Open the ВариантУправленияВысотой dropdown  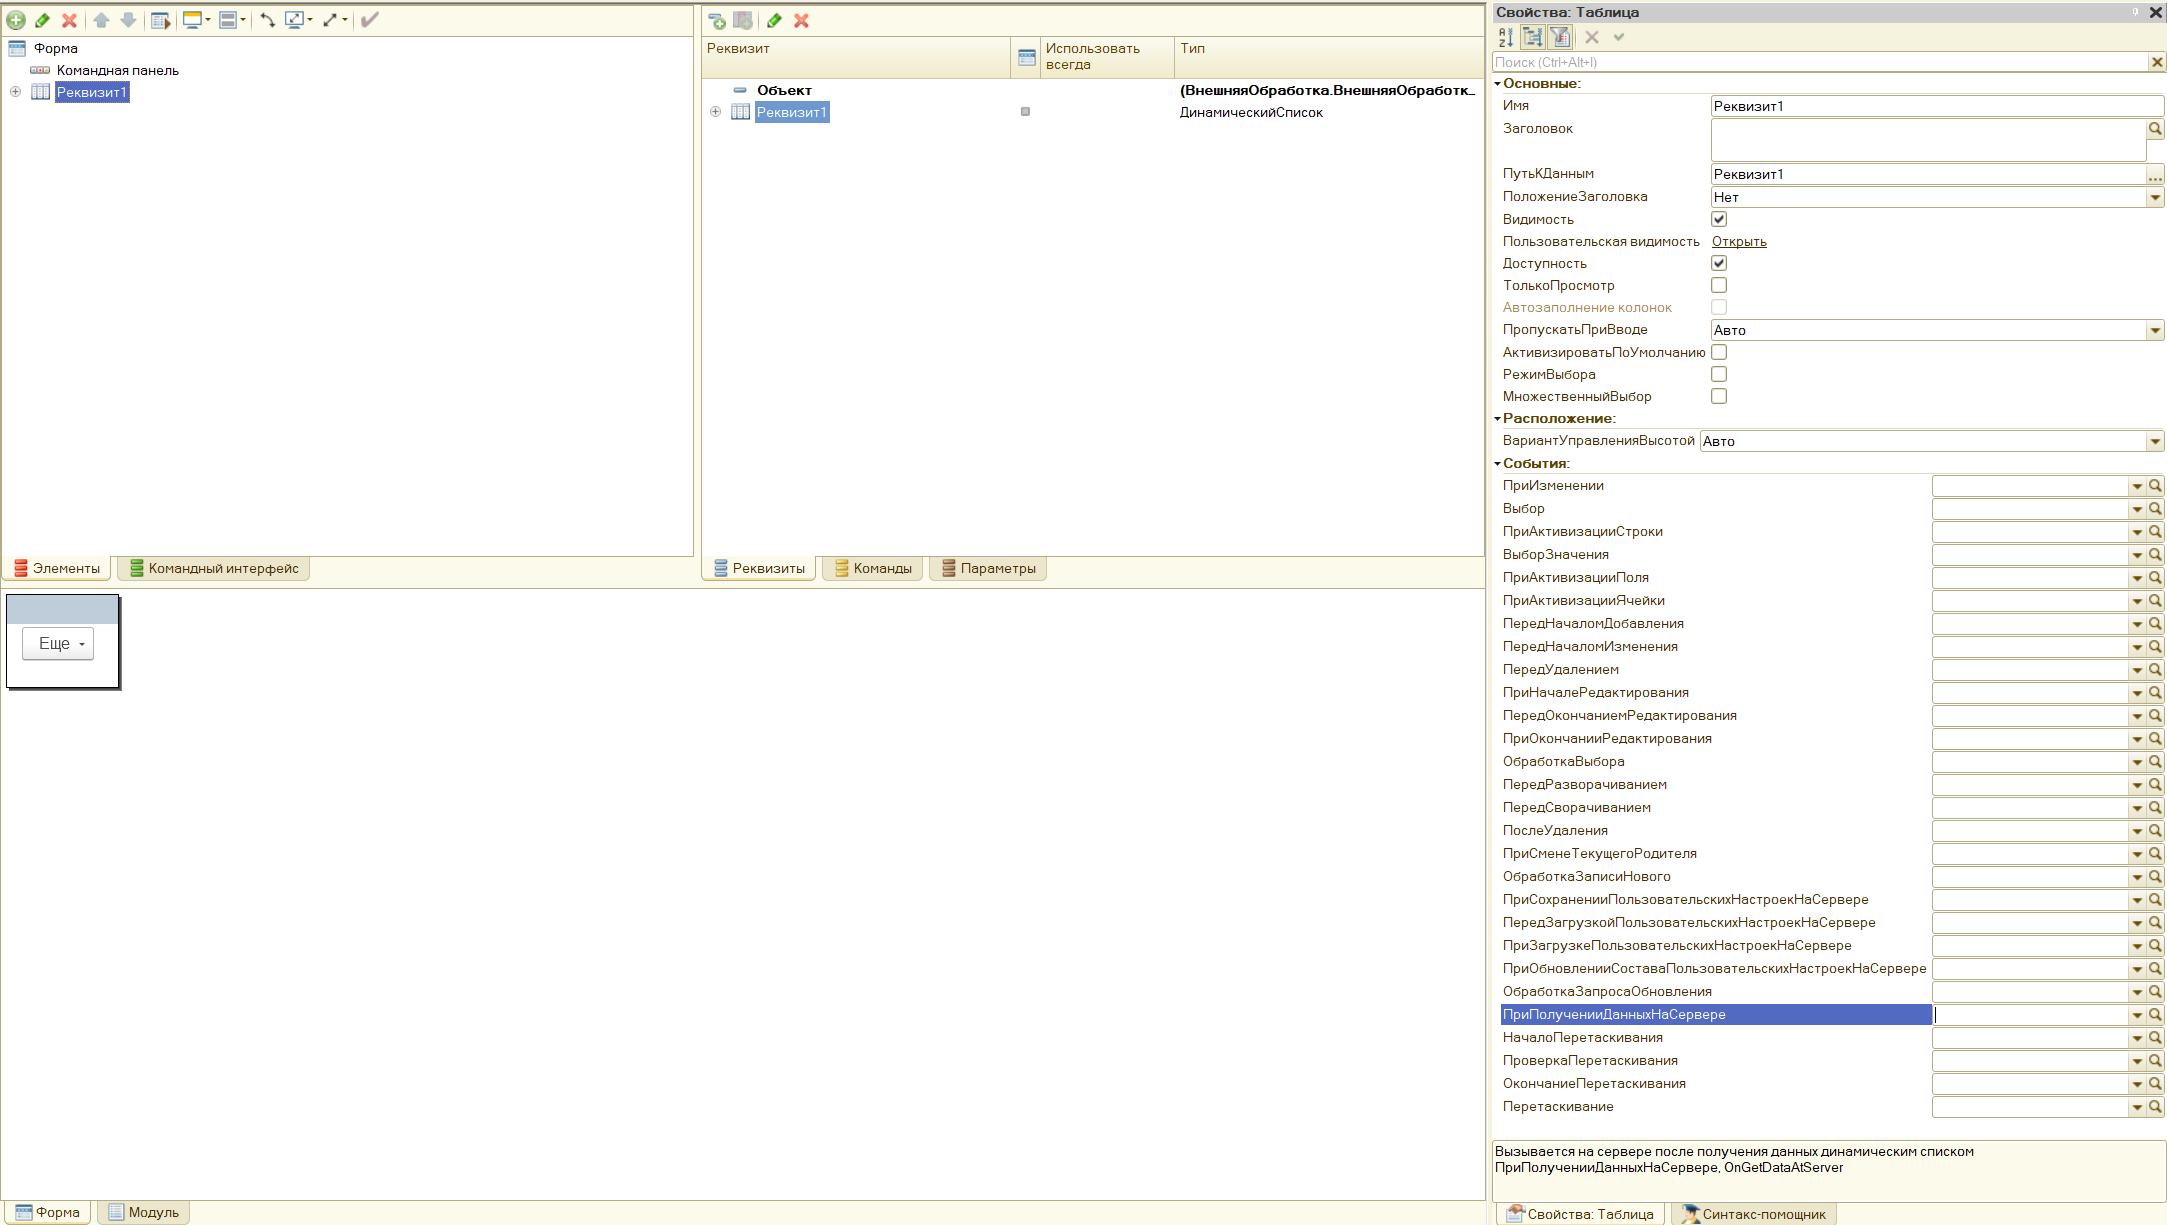(x=2155, y=441)
